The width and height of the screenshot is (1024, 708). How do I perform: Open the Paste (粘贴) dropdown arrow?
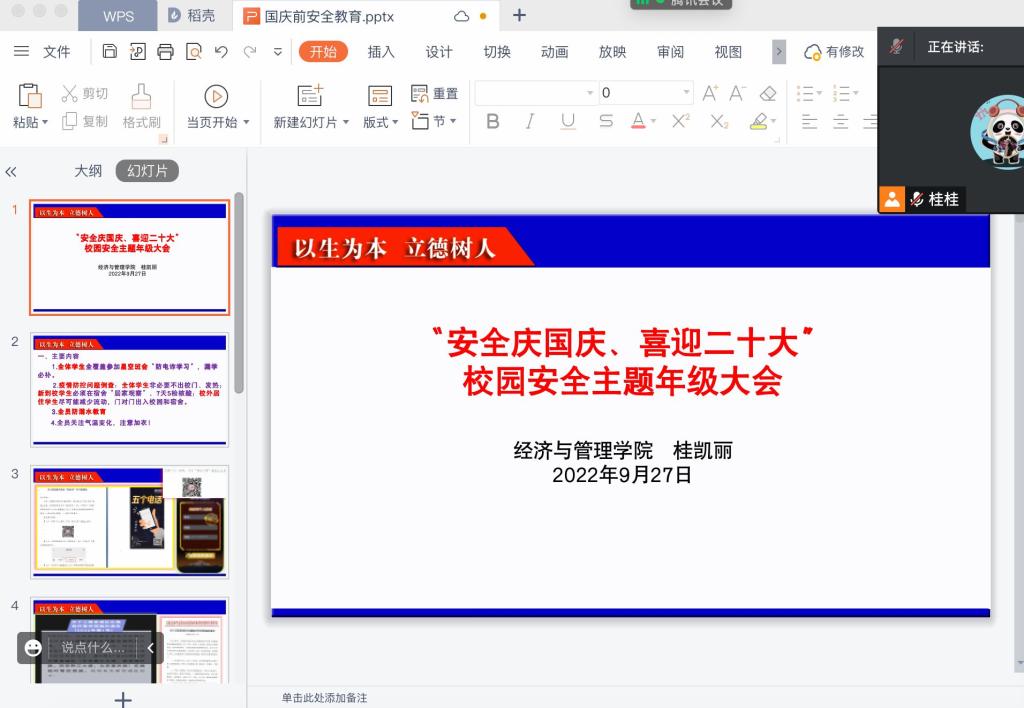point(44,122)
